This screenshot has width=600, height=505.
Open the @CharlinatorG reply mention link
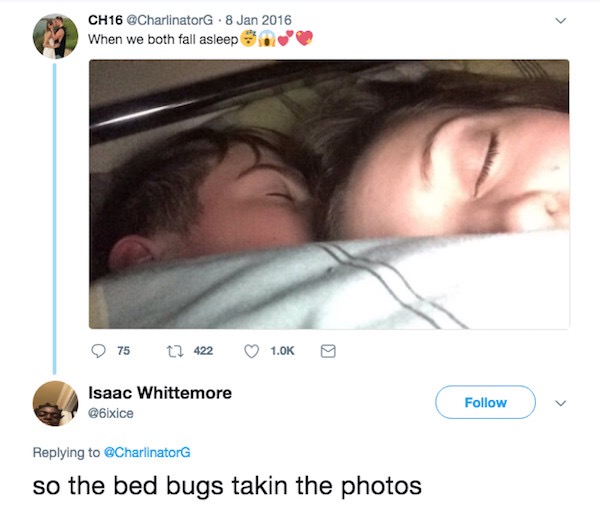point(147,453)
